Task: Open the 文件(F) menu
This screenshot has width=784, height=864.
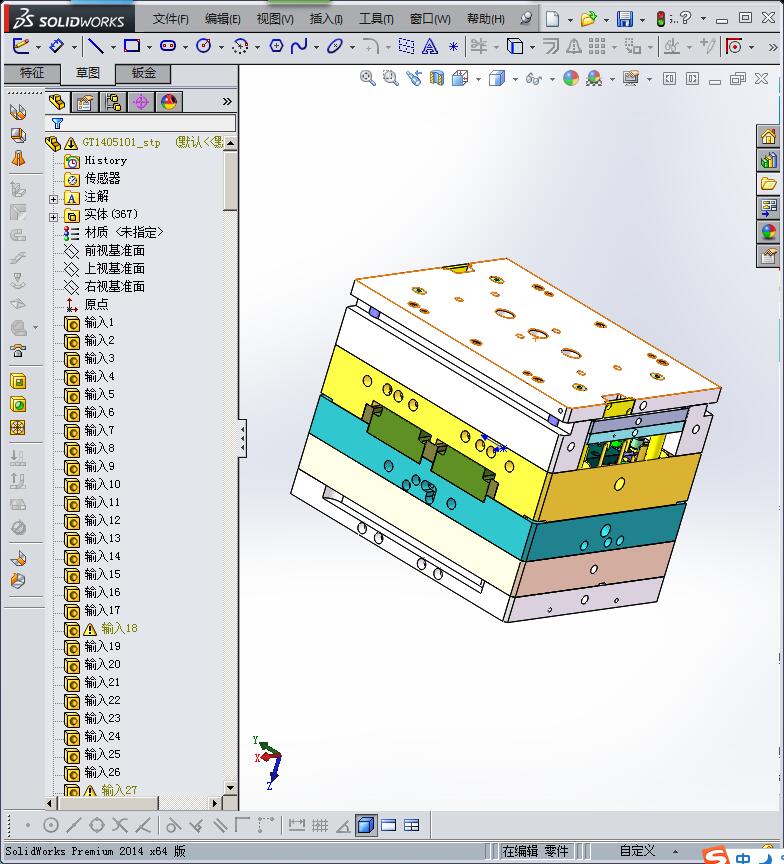Action: (x=170, y=19)
